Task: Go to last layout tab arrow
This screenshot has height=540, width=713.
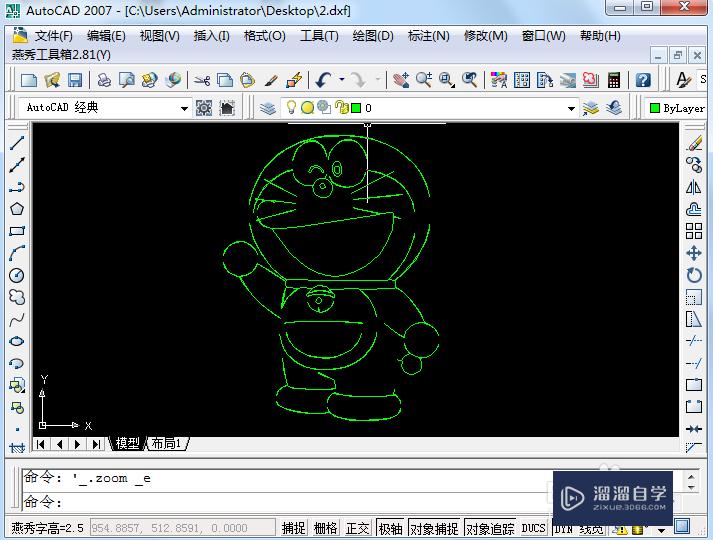Action: pos(96,444)
